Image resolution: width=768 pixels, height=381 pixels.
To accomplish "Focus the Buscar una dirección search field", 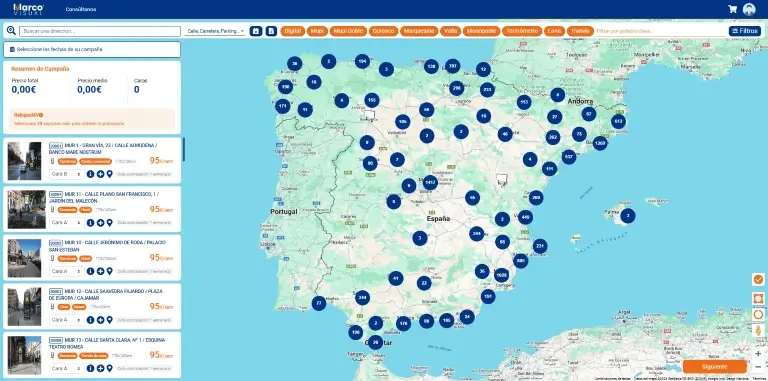I will (x=100, y=31).
